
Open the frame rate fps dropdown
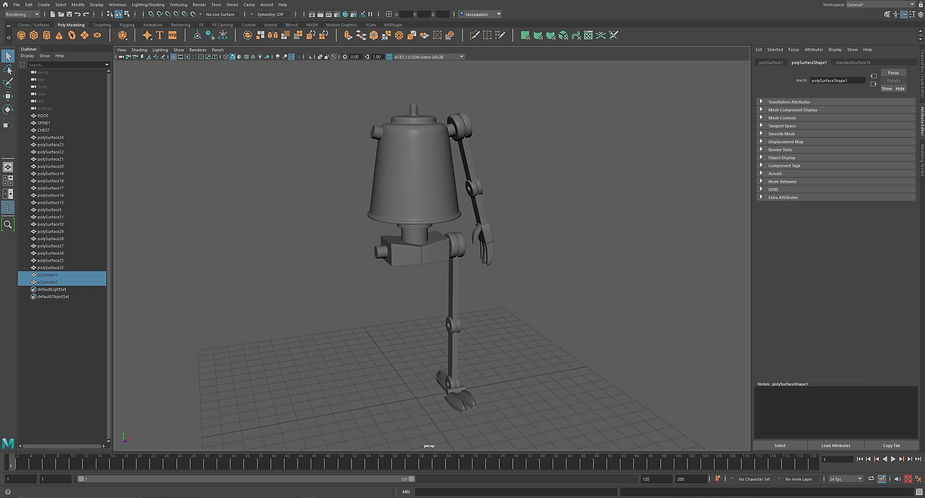click(845, 479)
